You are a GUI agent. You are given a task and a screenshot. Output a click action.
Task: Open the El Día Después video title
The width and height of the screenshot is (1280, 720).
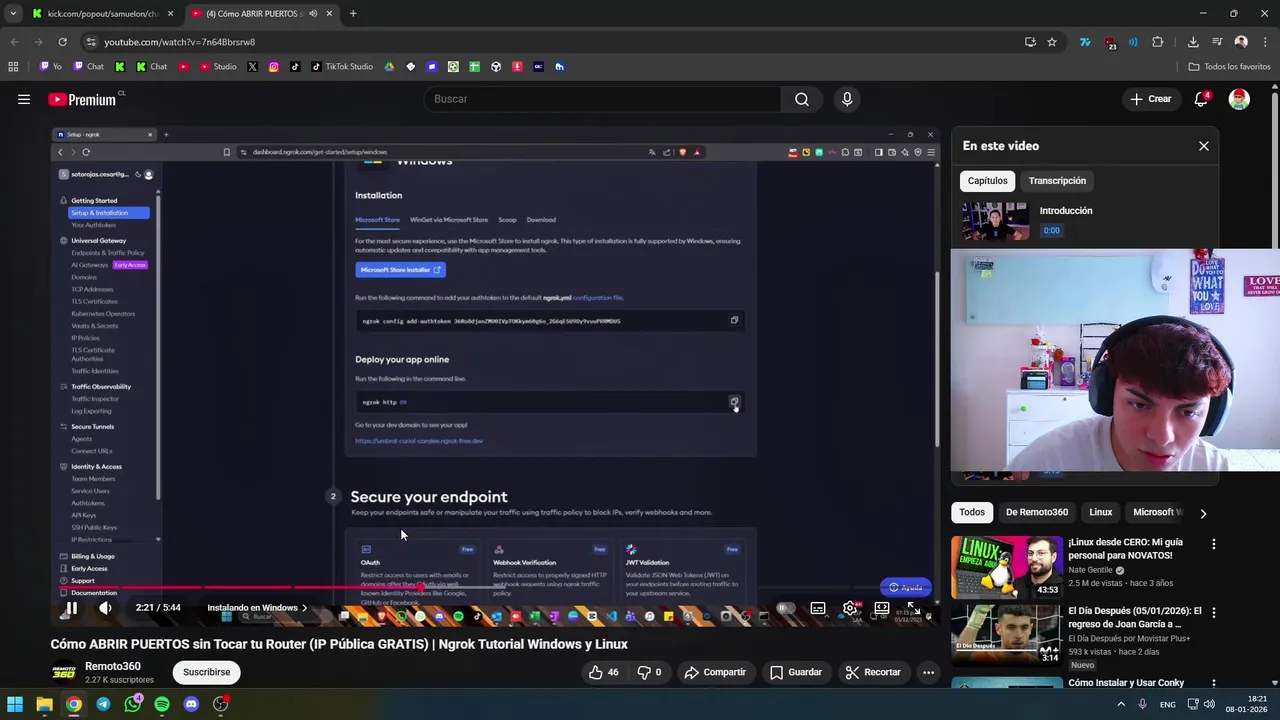(1135, 617)
